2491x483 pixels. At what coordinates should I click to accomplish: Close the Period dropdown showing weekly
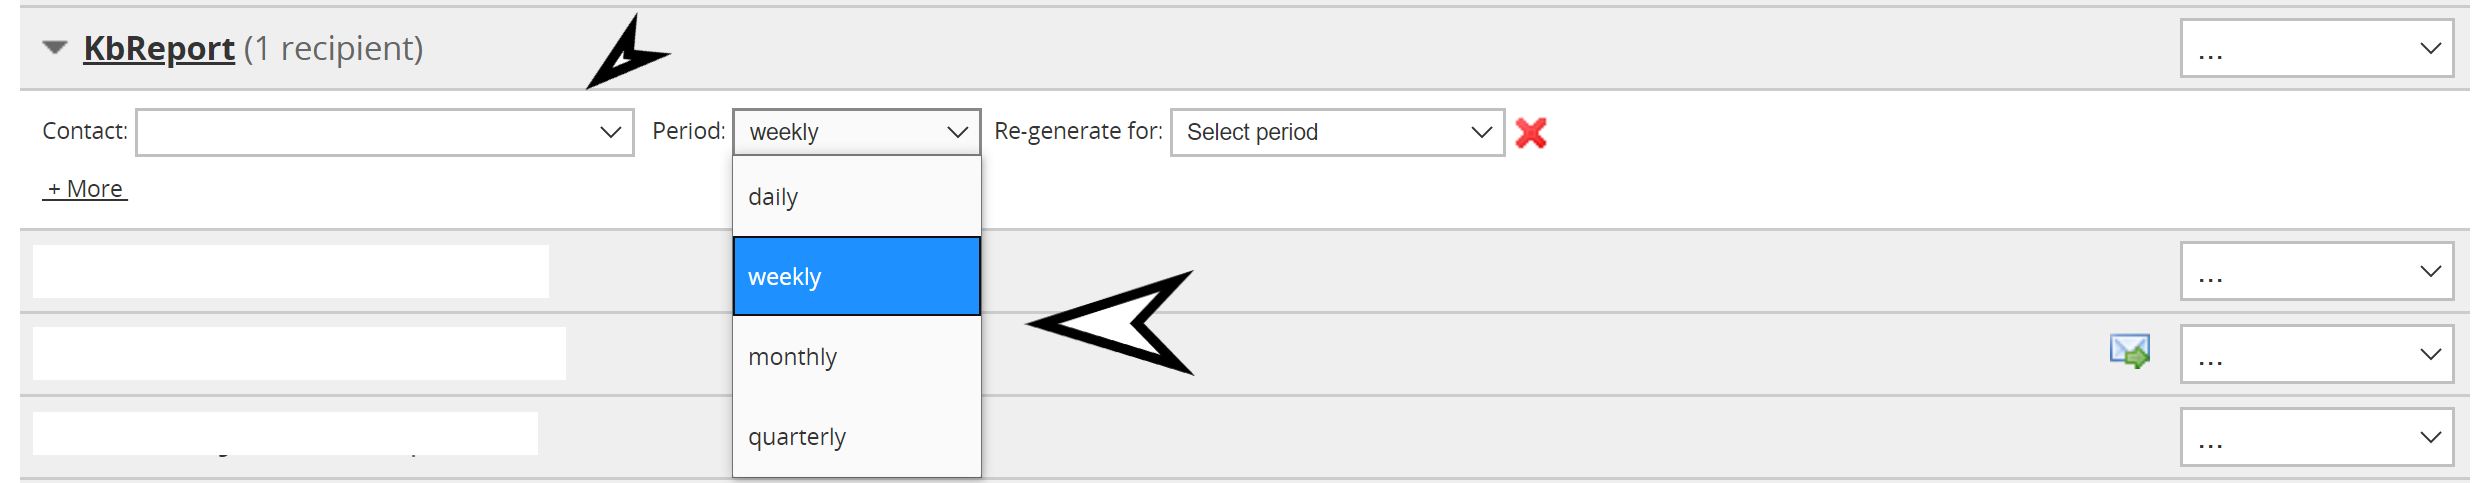[857, 132]
